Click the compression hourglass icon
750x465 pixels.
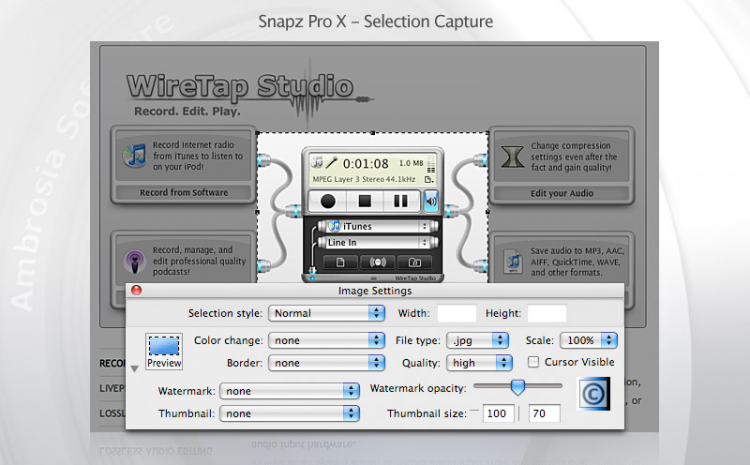point(512,156)
